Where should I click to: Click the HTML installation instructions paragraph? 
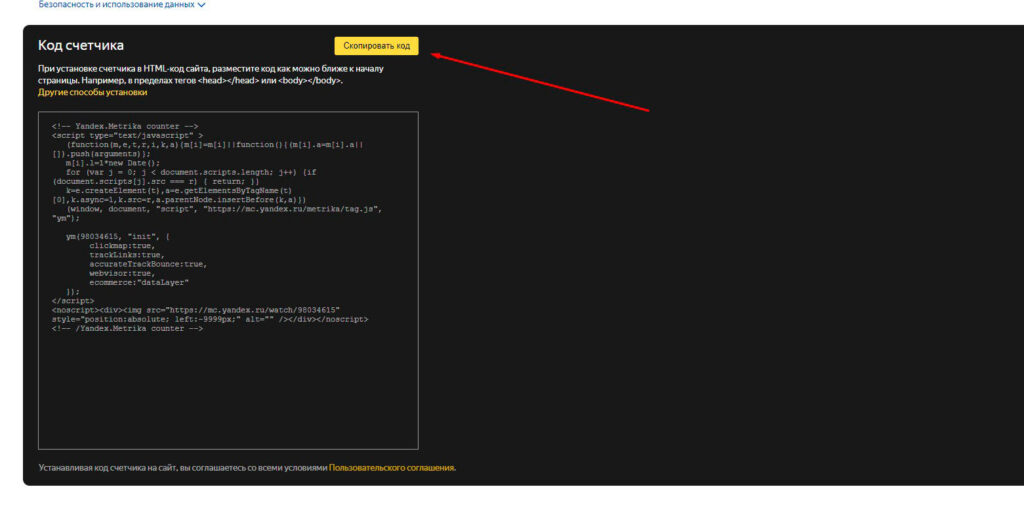211,74
